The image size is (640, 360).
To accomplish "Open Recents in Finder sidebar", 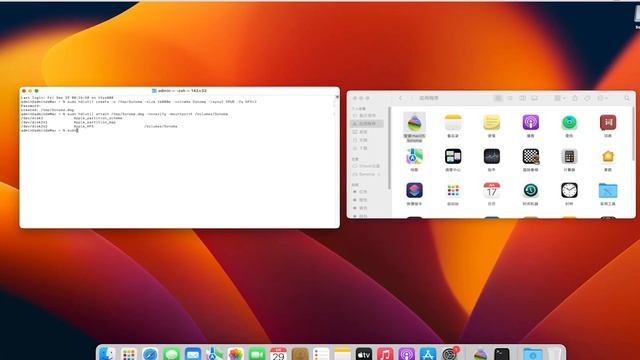I will point(367,116).
